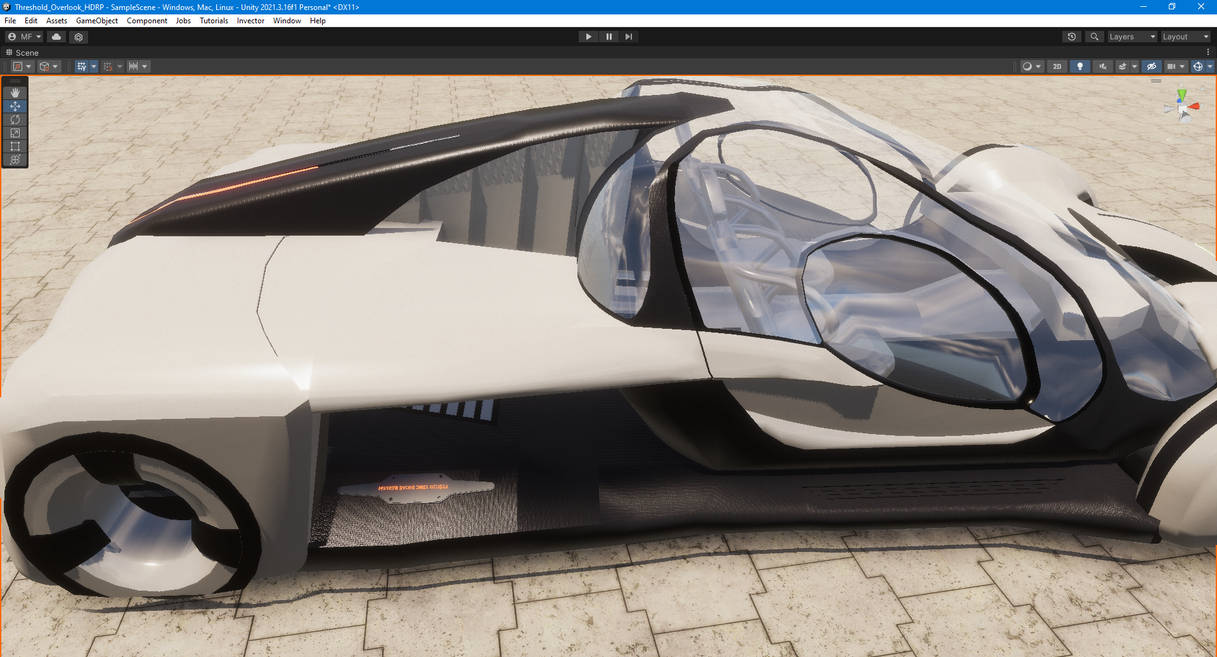Viewport: 1217px width, 657px height.
Task: Toggle scene lighting with the lightbulb icon
Action: 1080,66
